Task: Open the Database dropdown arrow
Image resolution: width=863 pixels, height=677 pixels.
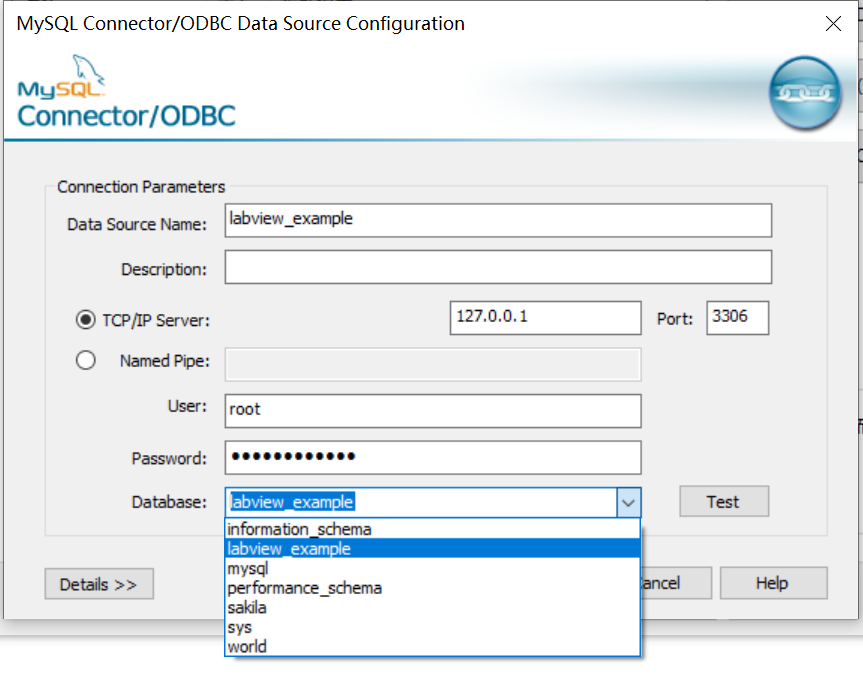Action: click(x=629, y=503)
